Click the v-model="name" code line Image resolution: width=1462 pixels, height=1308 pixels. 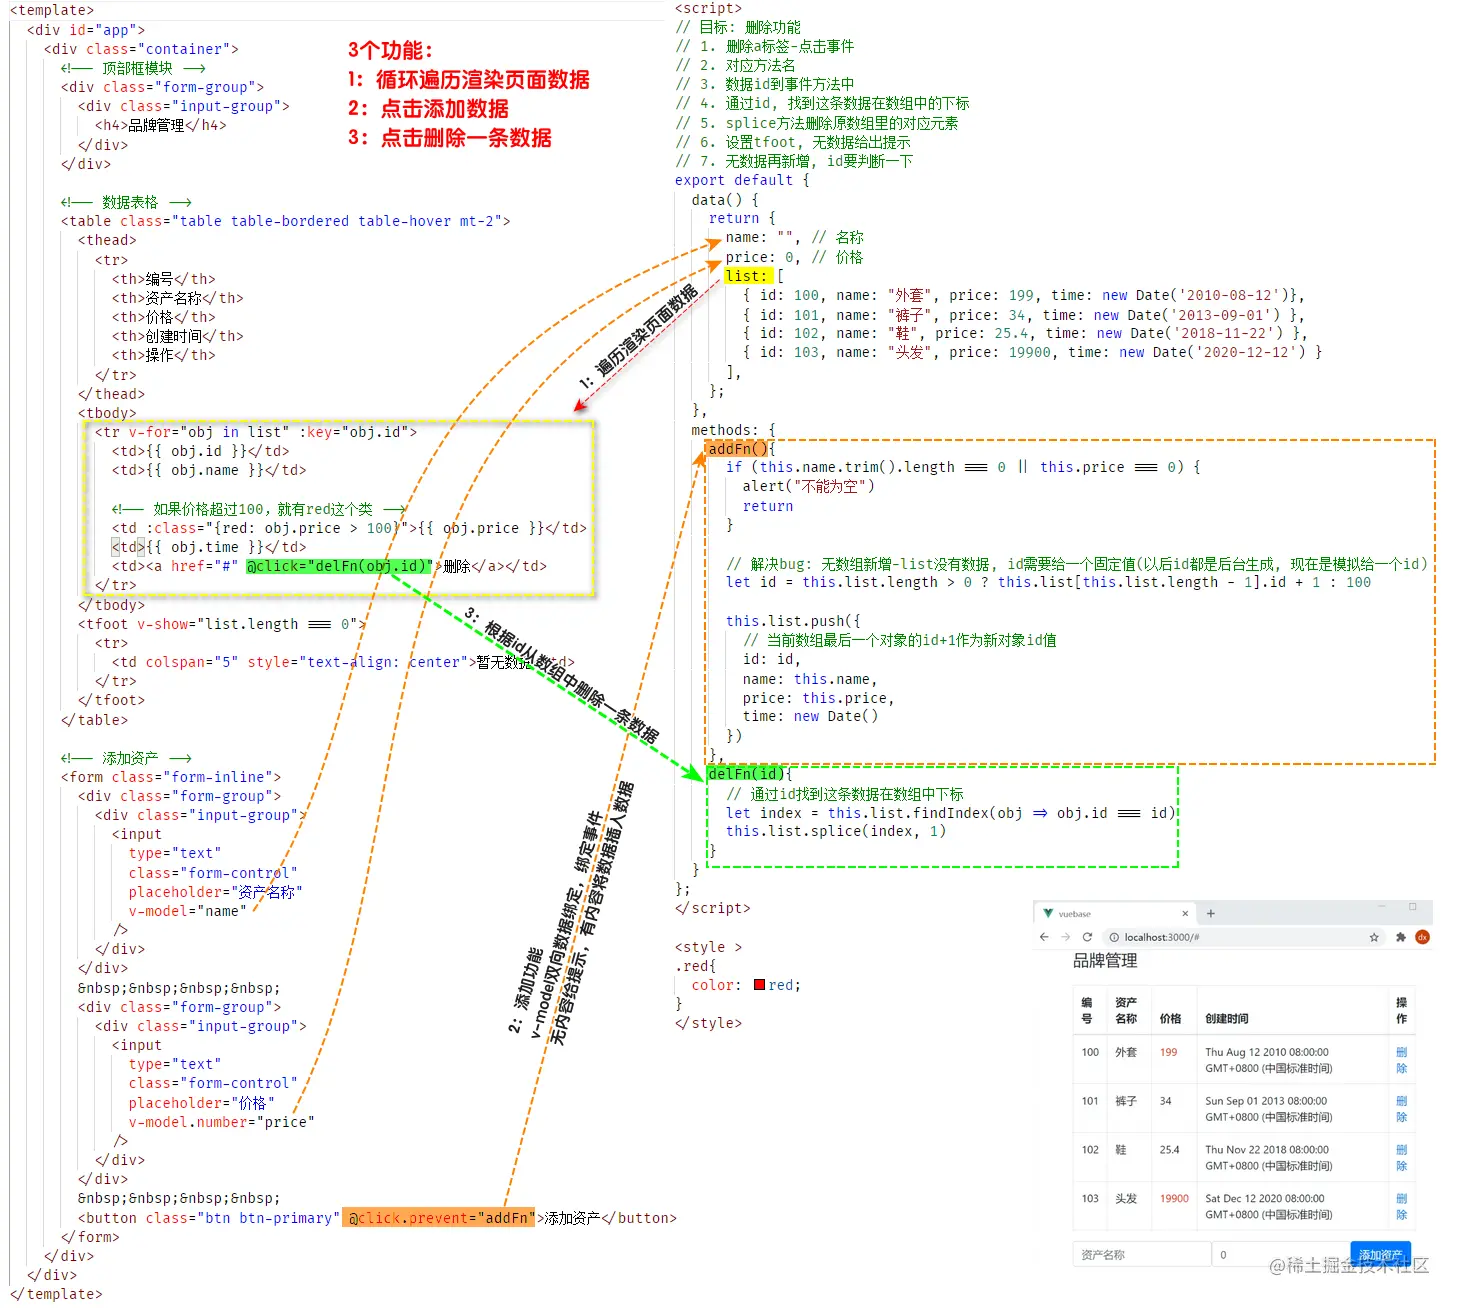(187, 911)
